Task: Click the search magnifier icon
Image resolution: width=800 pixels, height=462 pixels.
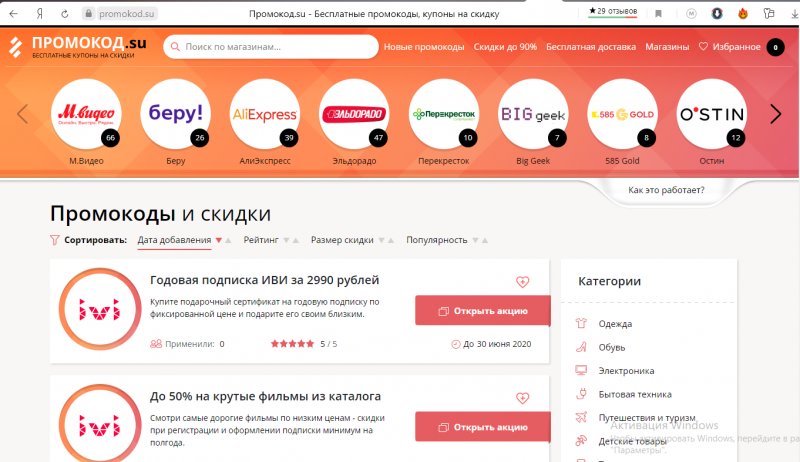Action: 175,47
